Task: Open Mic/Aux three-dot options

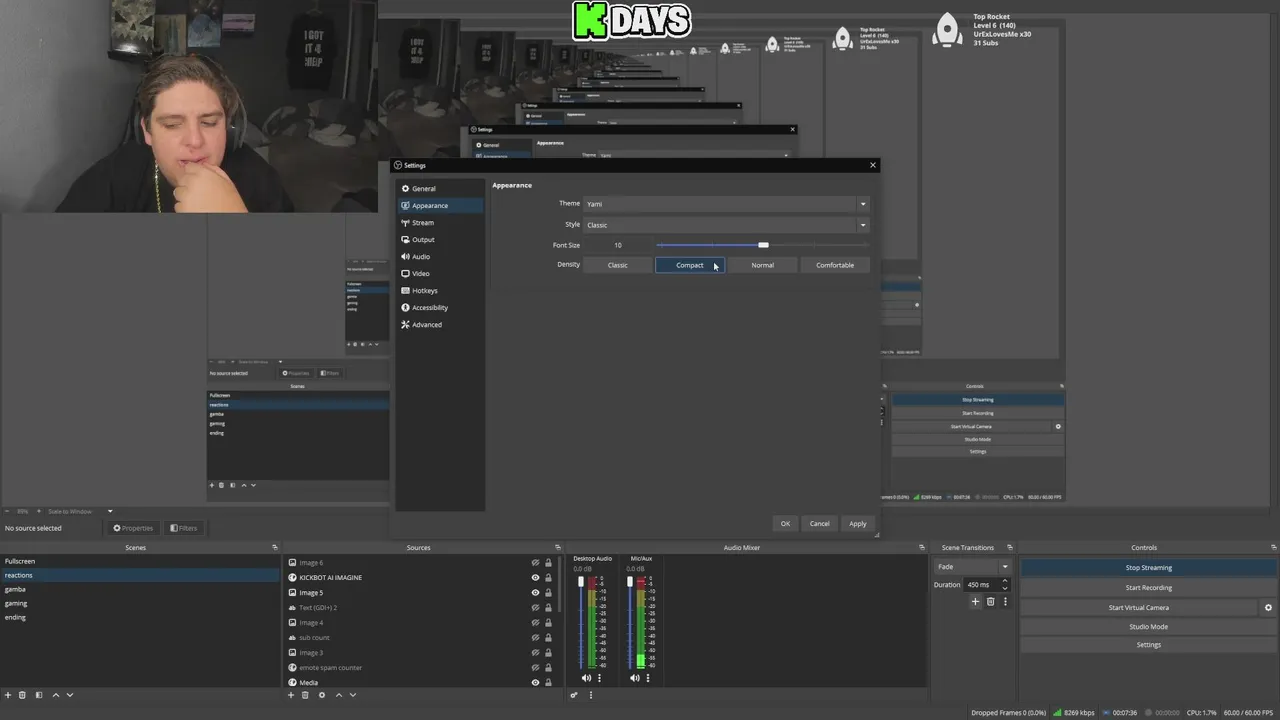Action: [x=648, y=678]
